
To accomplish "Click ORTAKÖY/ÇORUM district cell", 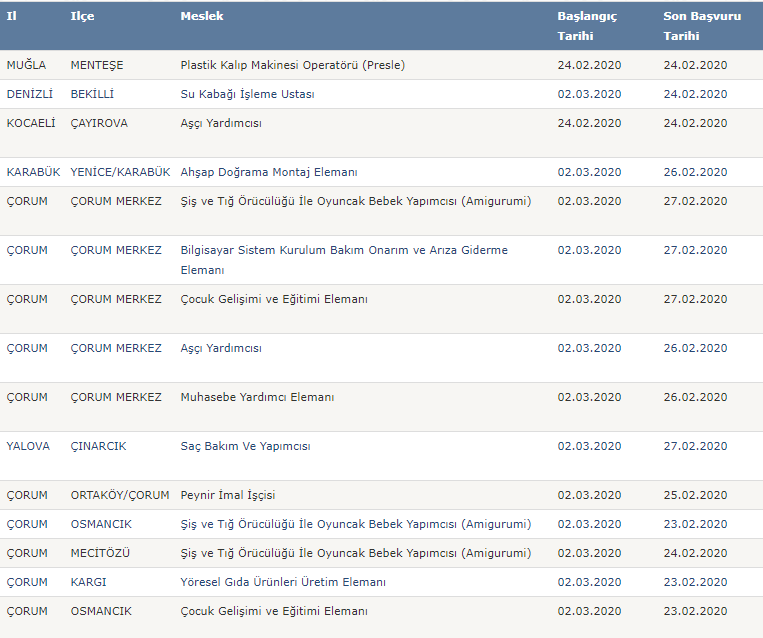I will coord(120,495).
